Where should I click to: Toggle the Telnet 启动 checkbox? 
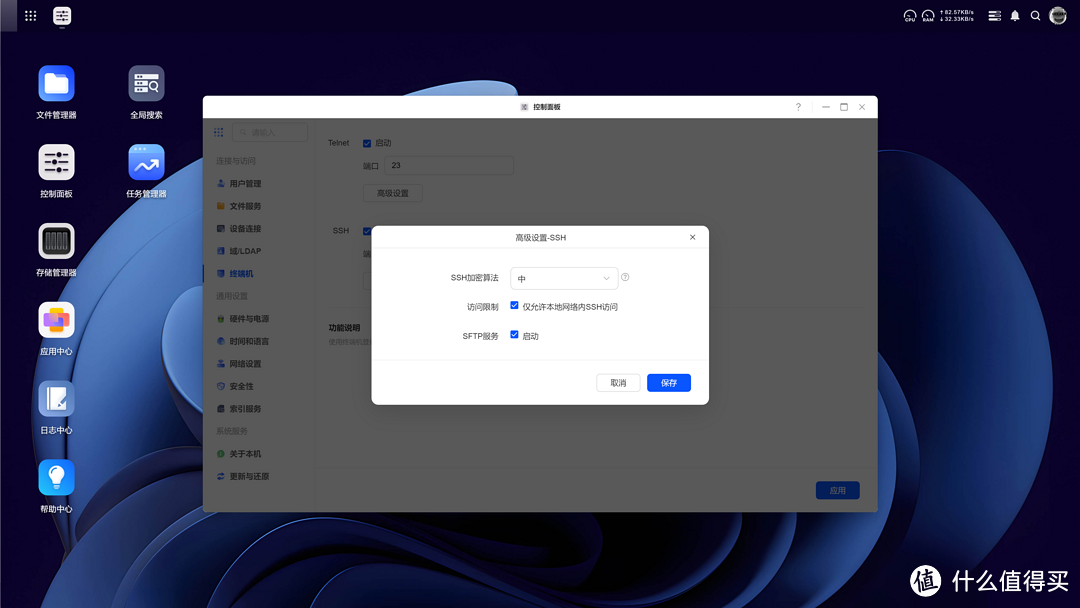pos(367,143)
